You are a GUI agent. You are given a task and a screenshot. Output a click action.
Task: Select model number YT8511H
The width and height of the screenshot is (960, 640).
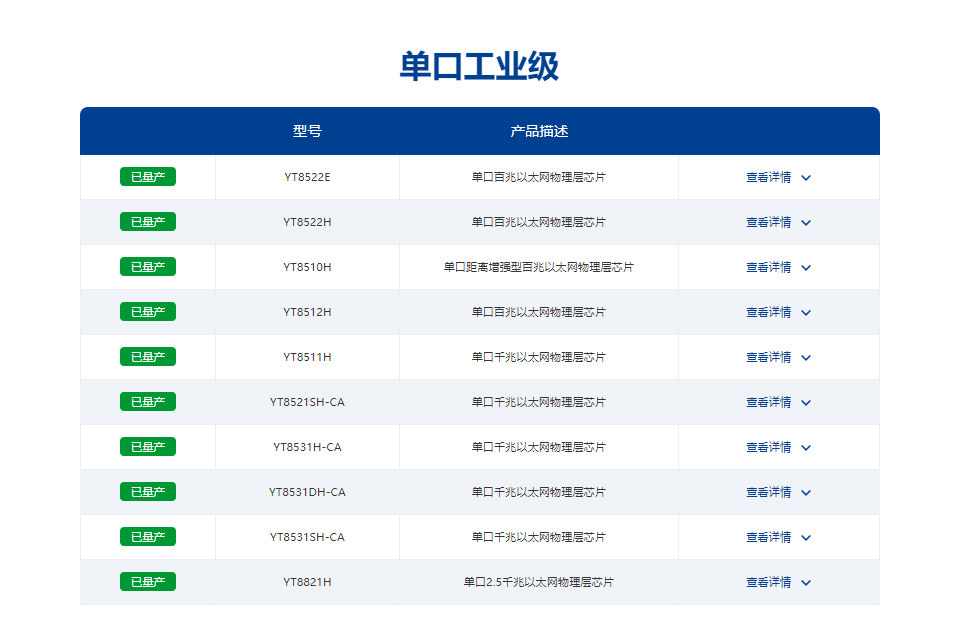click(307, 357)
